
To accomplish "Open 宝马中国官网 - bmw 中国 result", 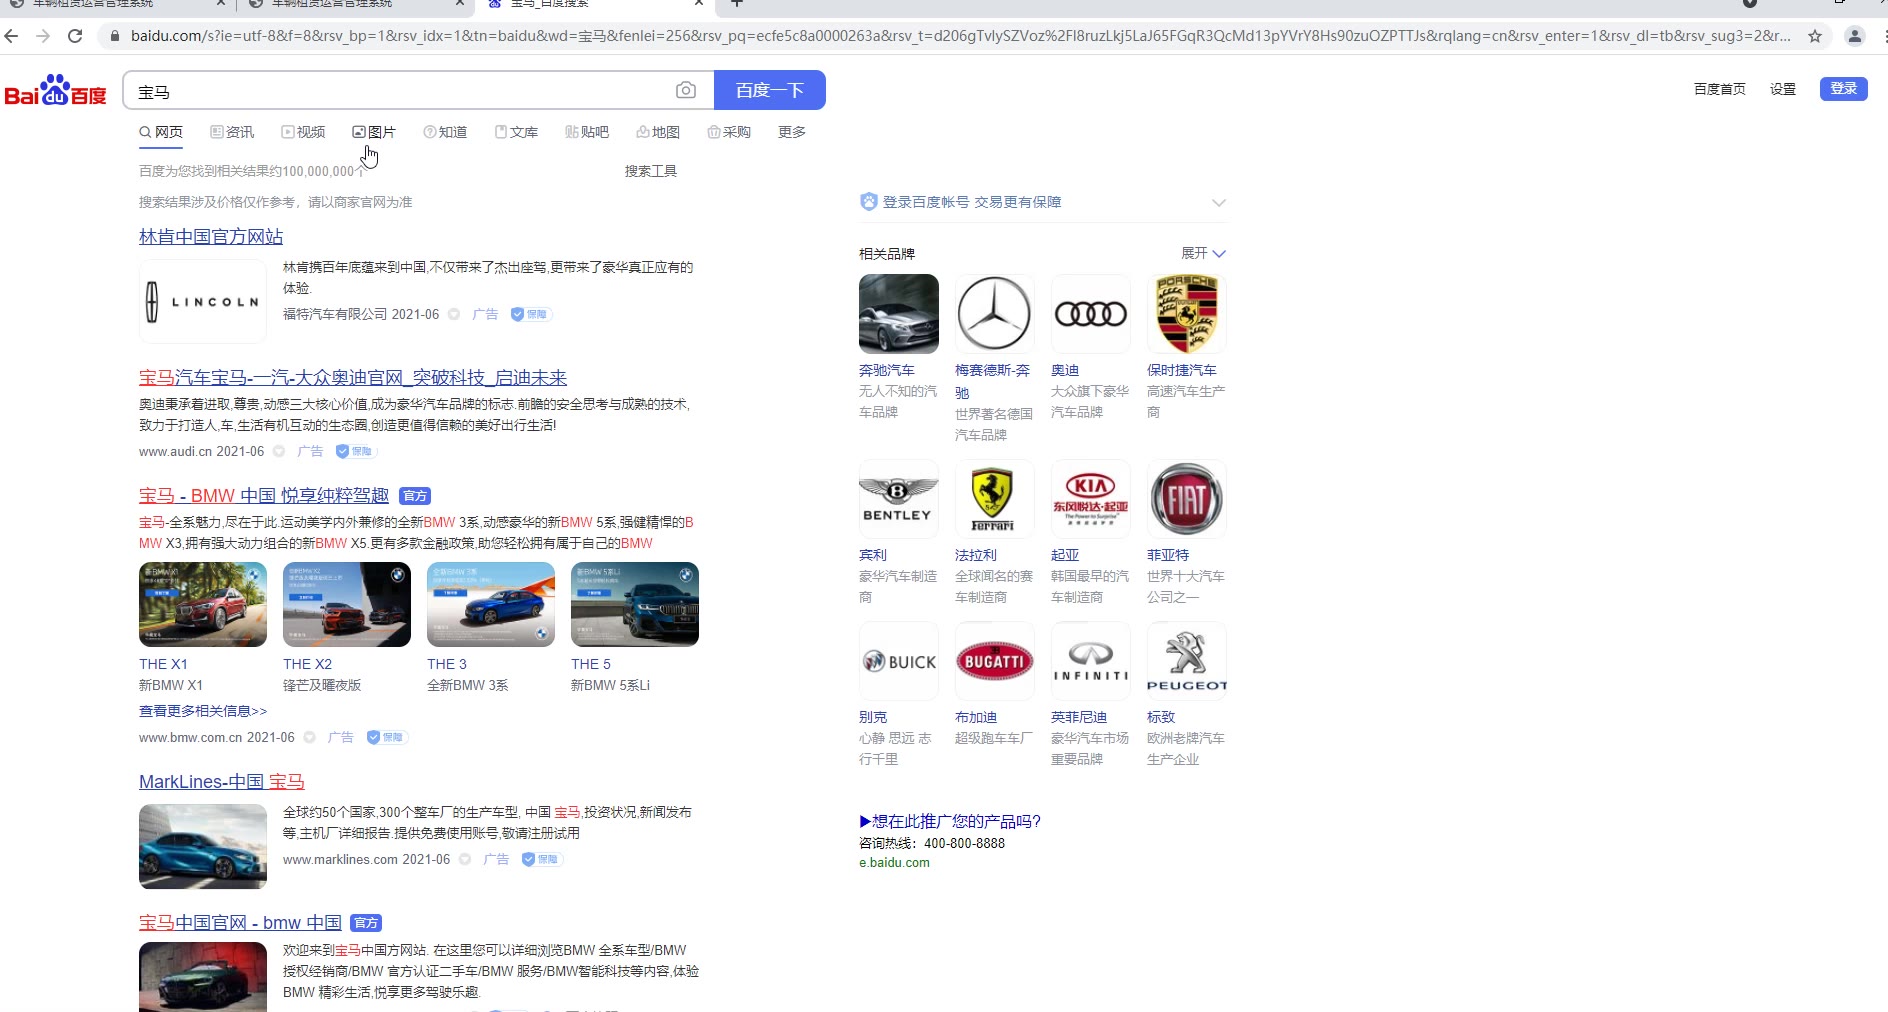I will coord(240,922).
